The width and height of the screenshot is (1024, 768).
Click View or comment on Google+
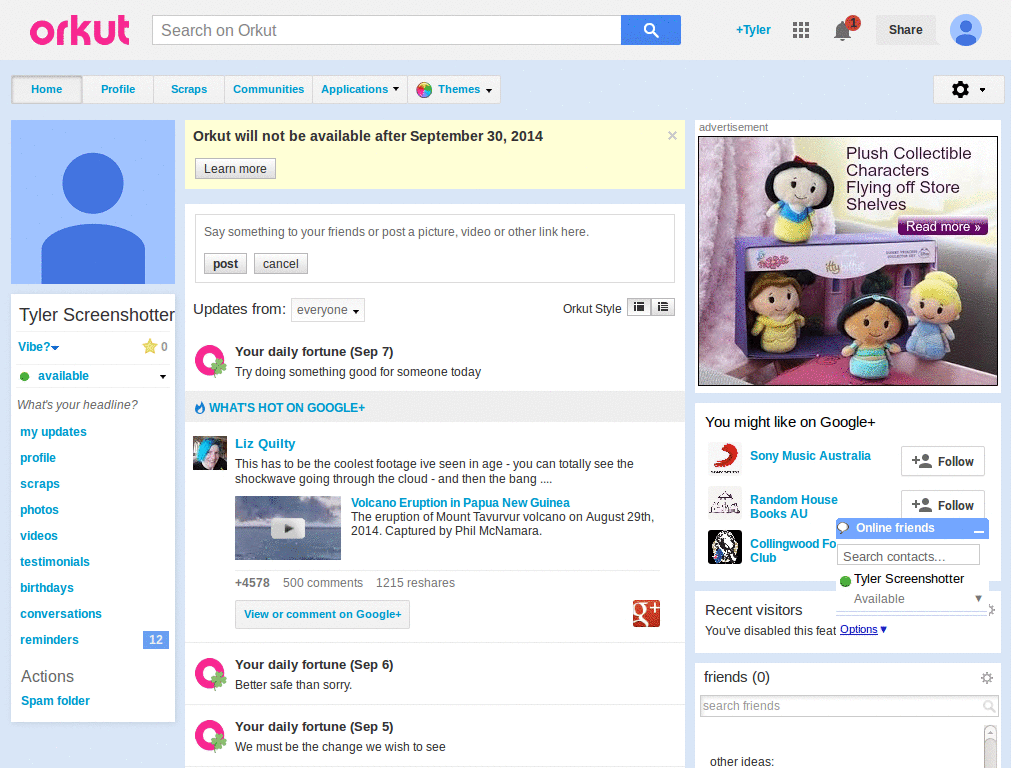(322, 615)
